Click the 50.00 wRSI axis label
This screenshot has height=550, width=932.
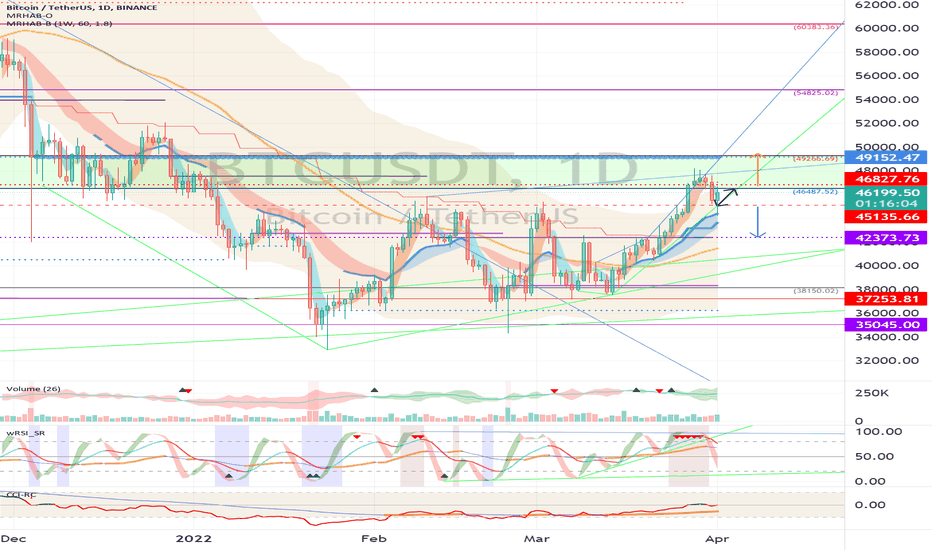point(874,457)
